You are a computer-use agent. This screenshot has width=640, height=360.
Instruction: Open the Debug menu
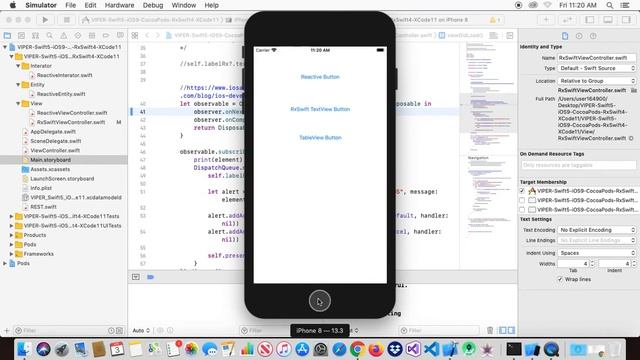pos(153,5)
